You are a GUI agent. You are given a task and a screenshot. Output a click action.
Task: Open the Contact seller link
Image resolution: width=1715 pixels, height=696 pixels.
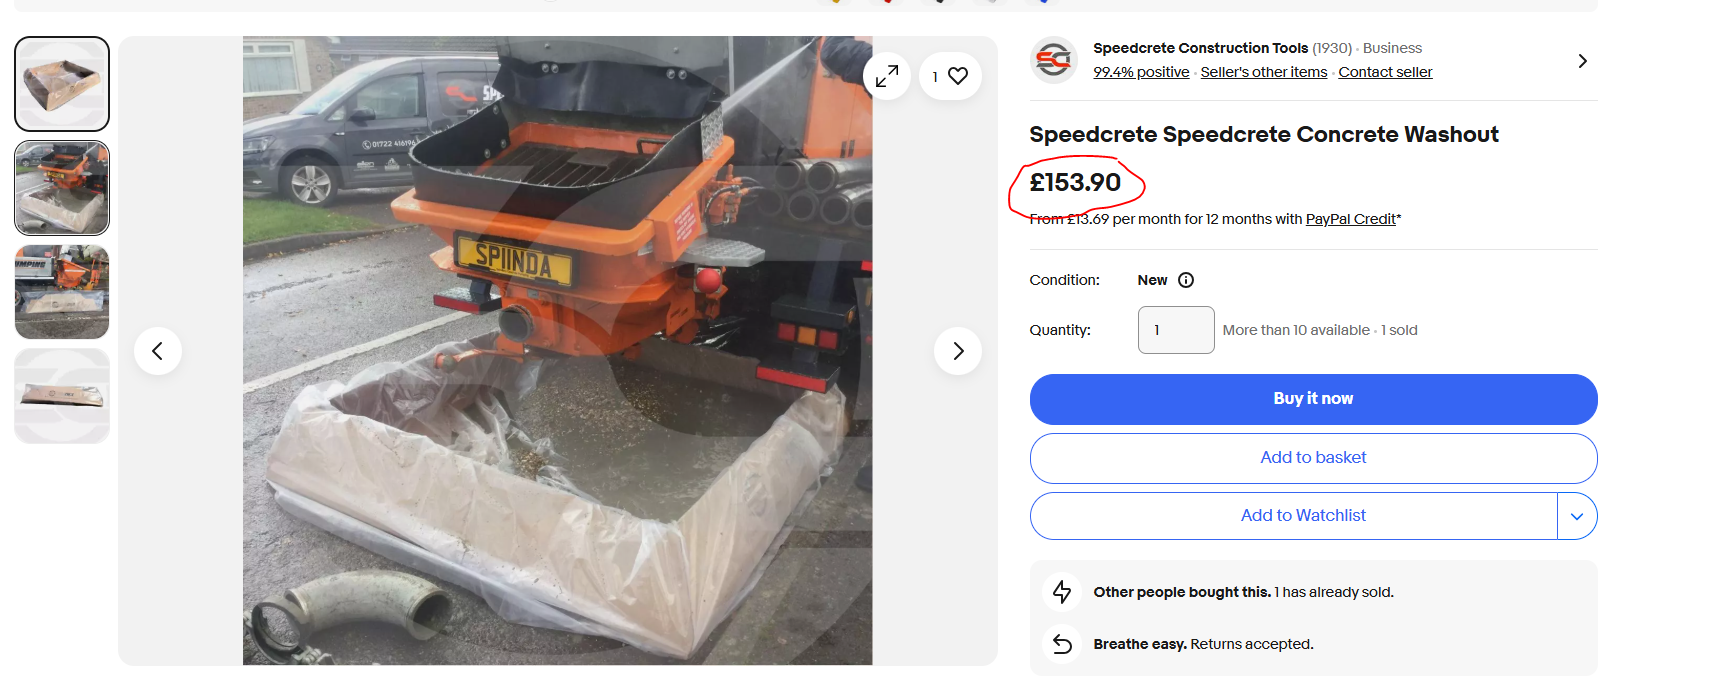(1385, 72)
